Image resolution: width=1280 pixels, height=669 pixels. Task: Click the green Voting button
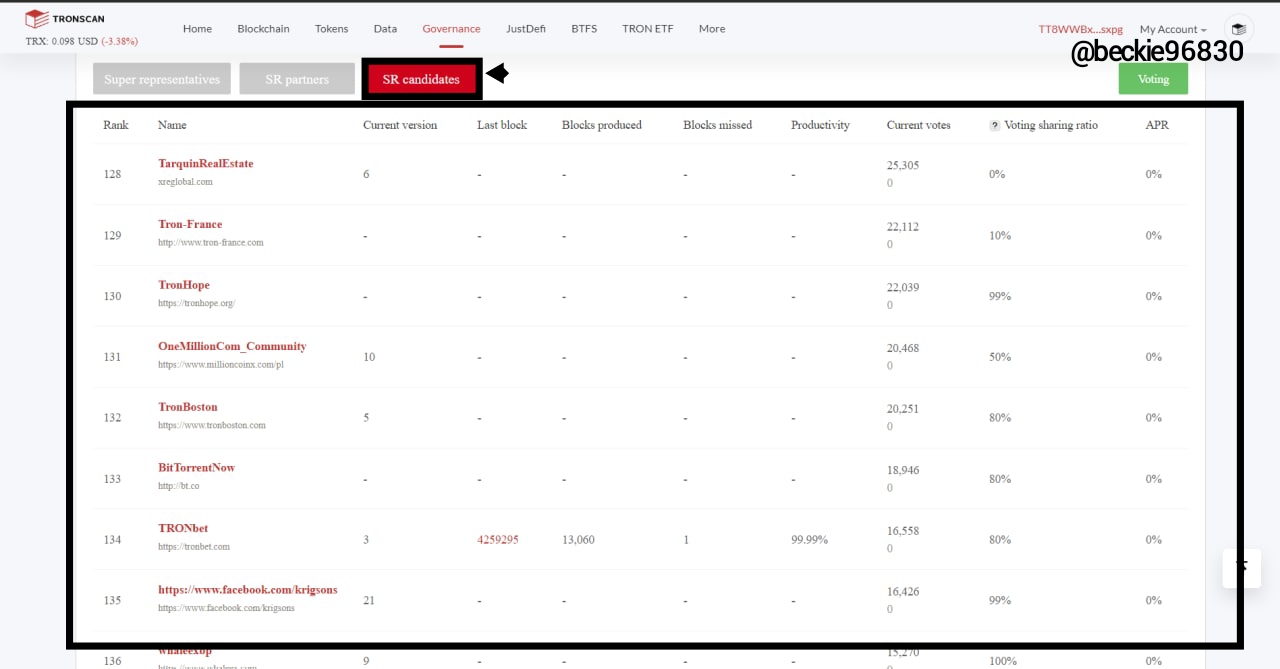(x=1153, y=79)
